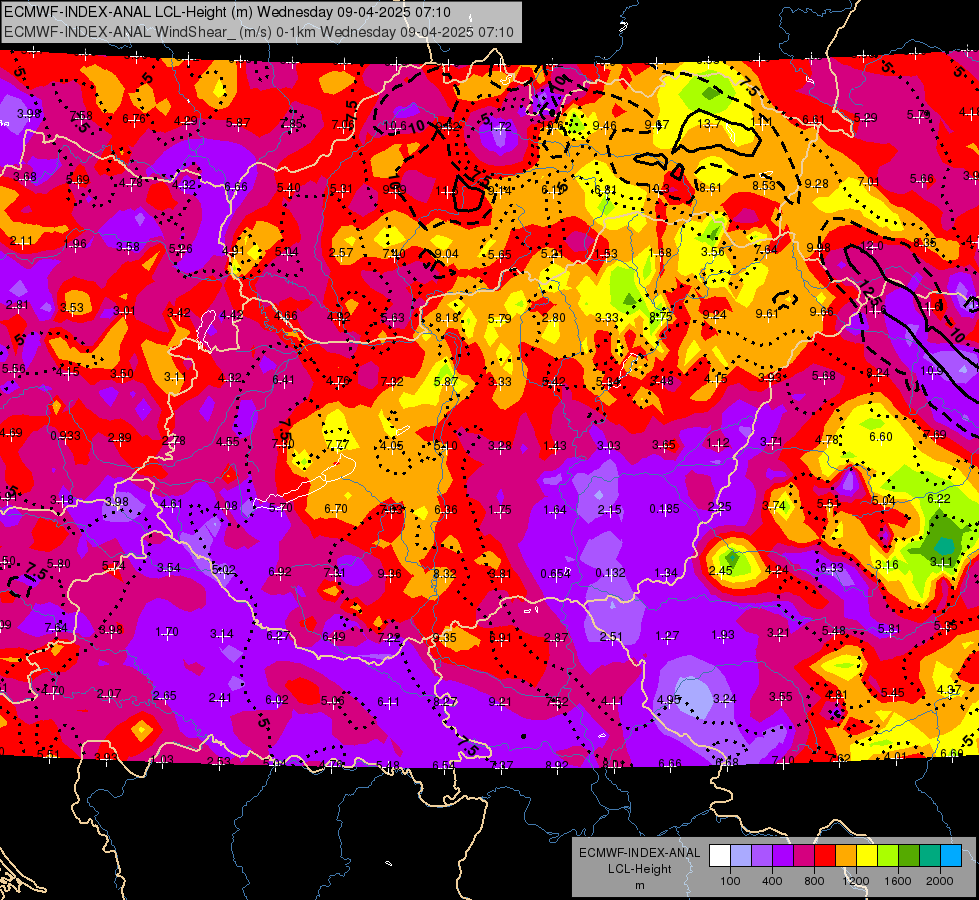Click the 9.04 wind shear value
Image resolution: width=979 pixels, height=900 pixels.
tap(446, 253)
